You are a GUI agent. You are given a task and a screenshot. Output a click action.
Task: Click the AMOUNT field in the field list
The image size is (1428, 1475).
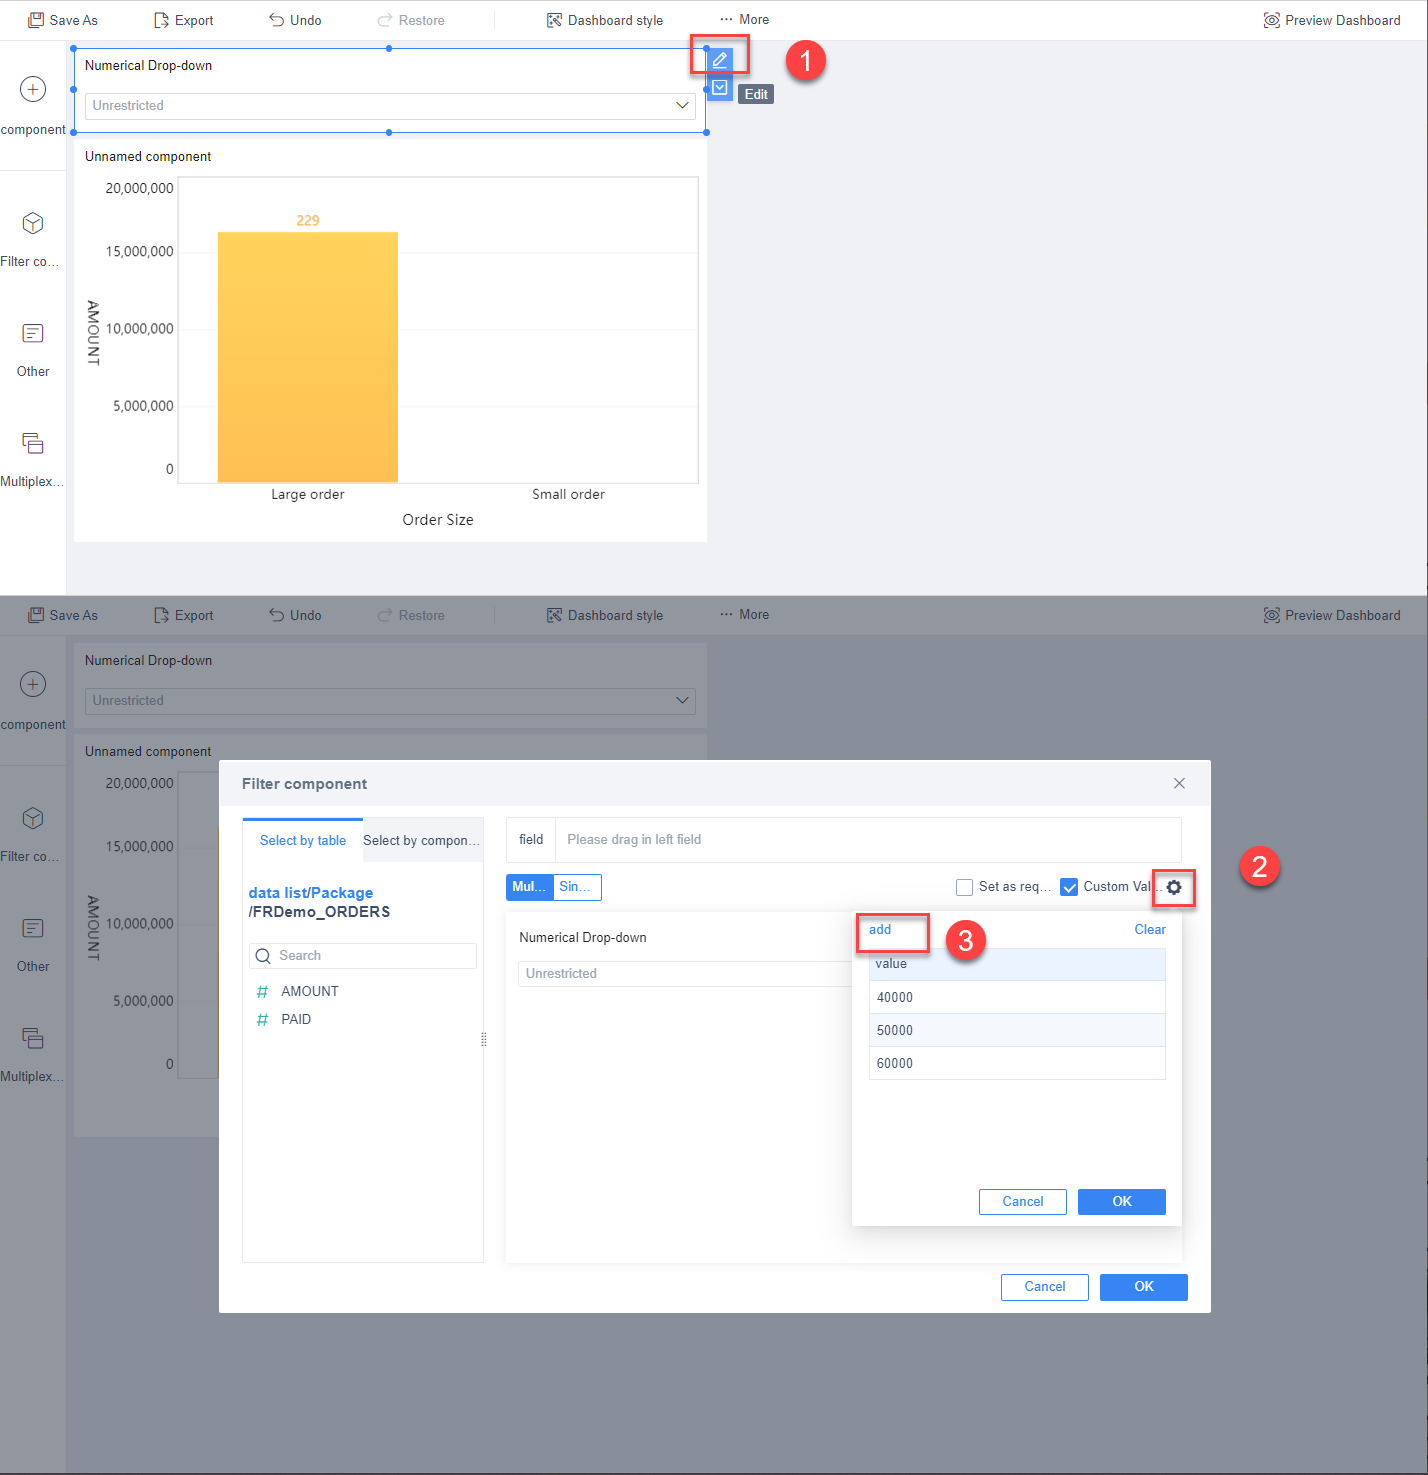[310, 991]
